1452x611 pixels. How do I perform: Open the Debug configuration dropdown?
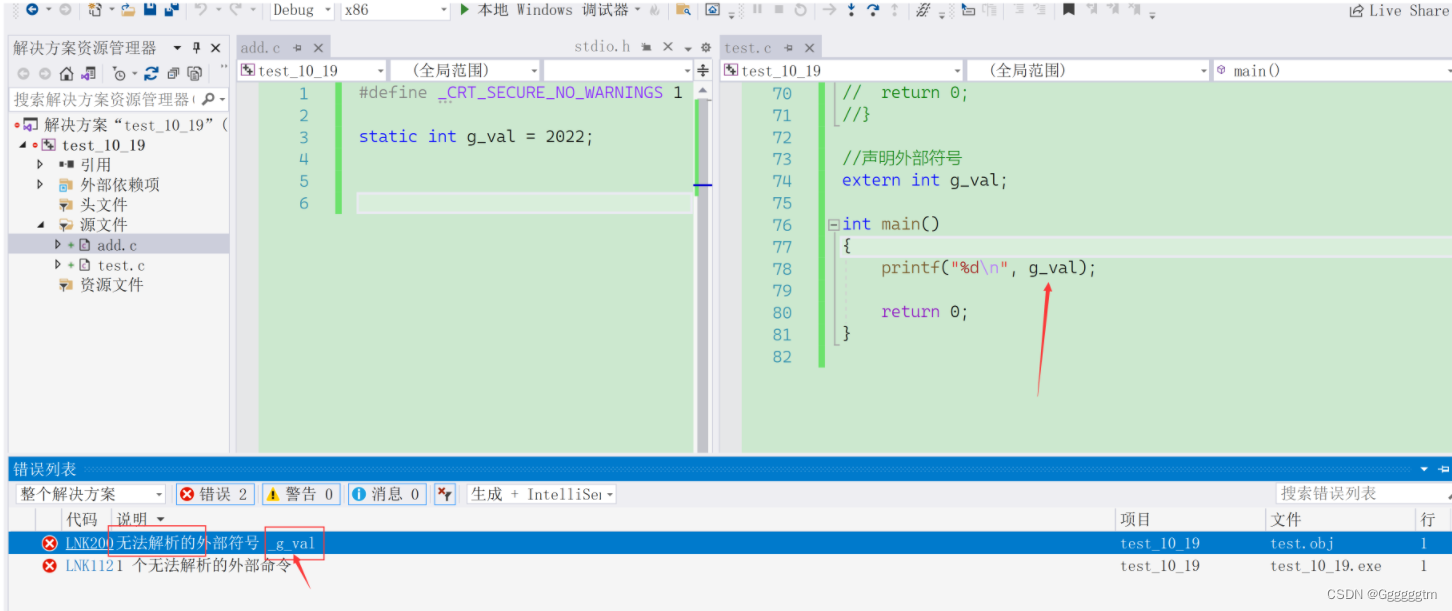click(x=302, y=10)
